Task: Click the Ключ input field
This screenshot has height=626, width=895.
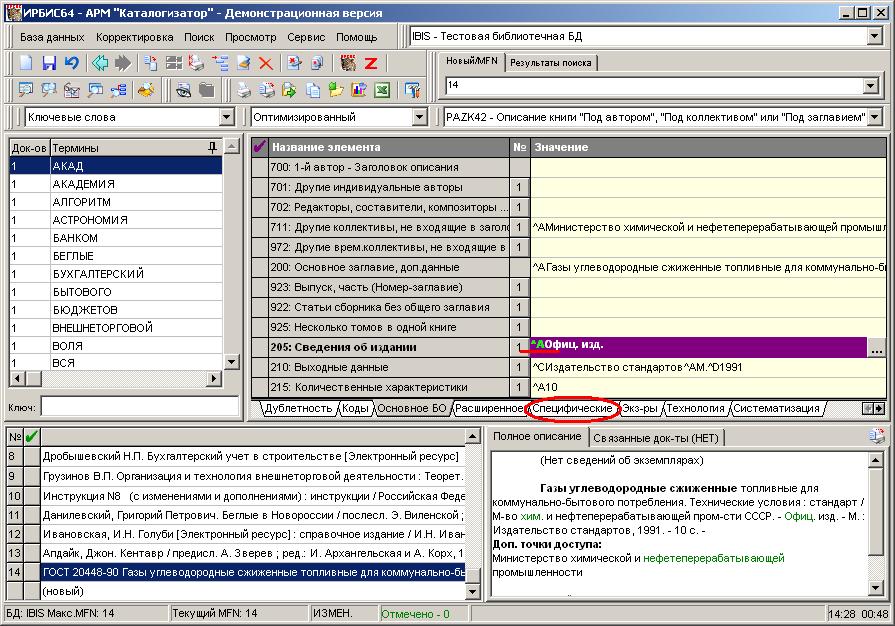Action: tap(139, 407)
